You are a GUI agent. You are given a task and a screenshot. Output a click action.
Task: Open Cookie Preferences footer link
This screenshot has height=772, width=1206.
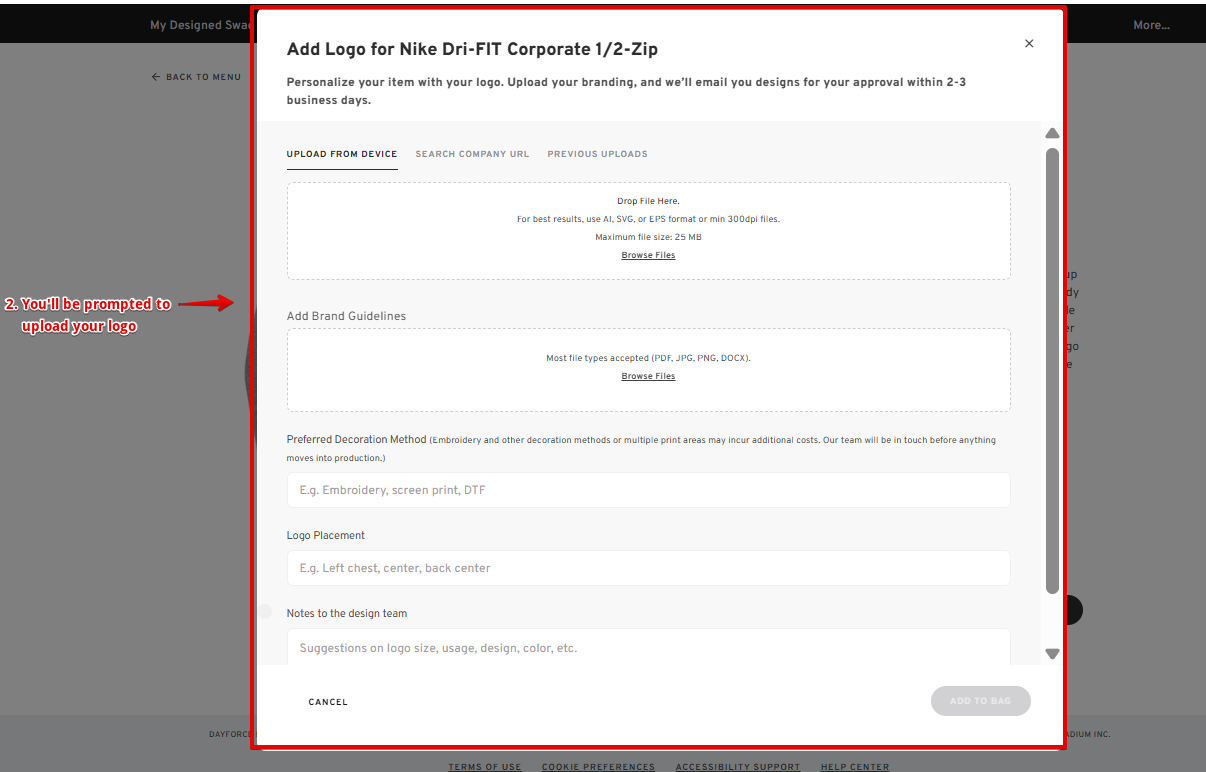point(598,767)
